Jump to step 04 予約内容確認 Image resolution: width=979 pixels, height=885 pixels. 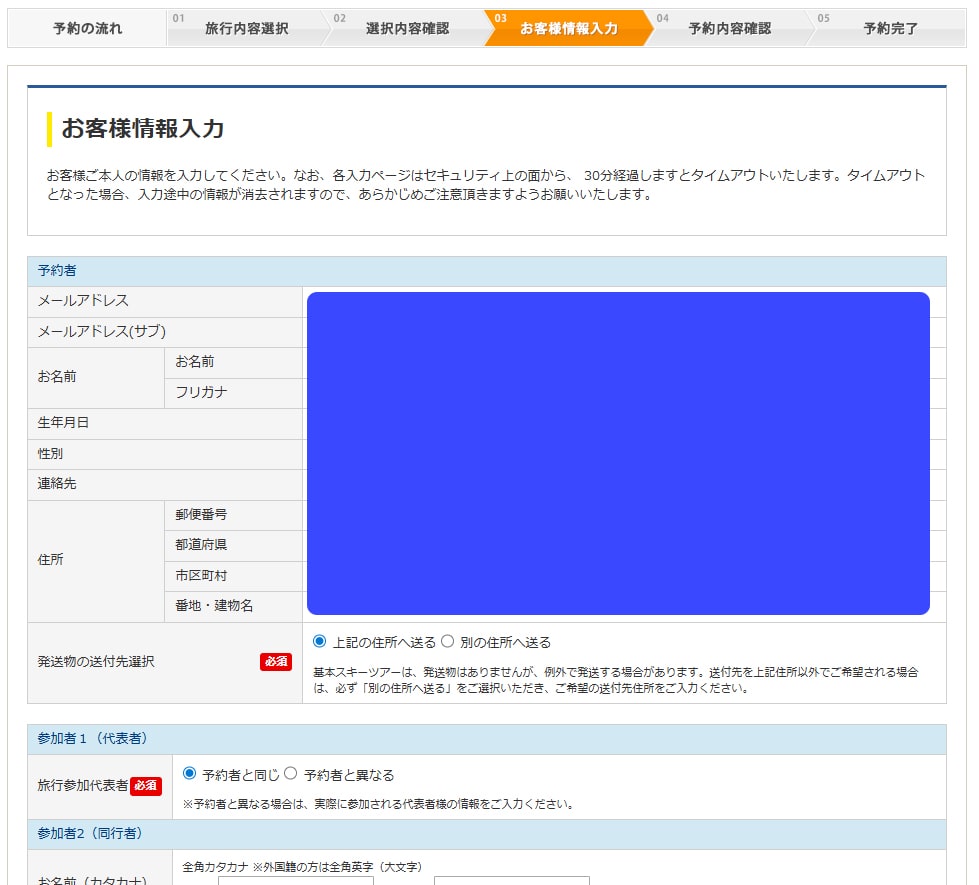[x=729, y=29]
